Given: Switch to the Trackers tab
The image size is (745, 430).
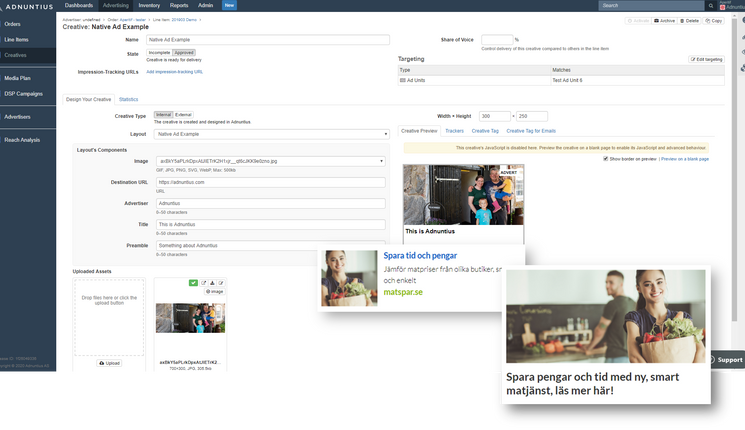Looking at the screenshot, I should 454,131.
